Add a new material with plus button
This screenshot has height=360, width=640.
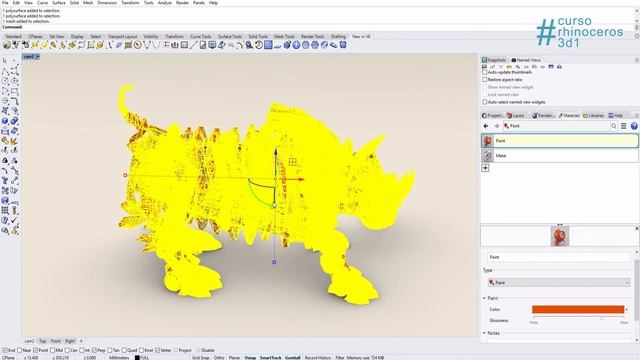[x=485, y=168]
